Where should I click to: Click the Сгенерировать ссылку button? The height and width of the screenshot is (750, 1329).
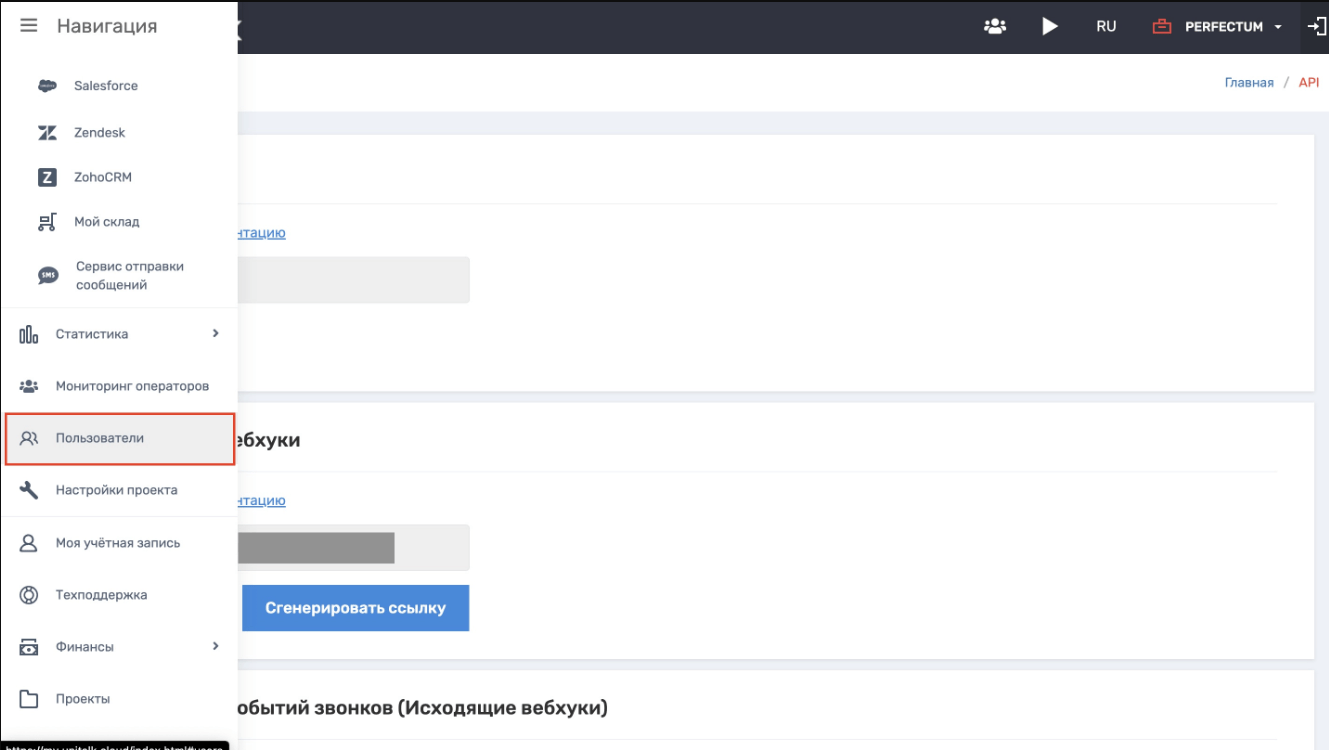pyautogui.click(x=355, y=608)
